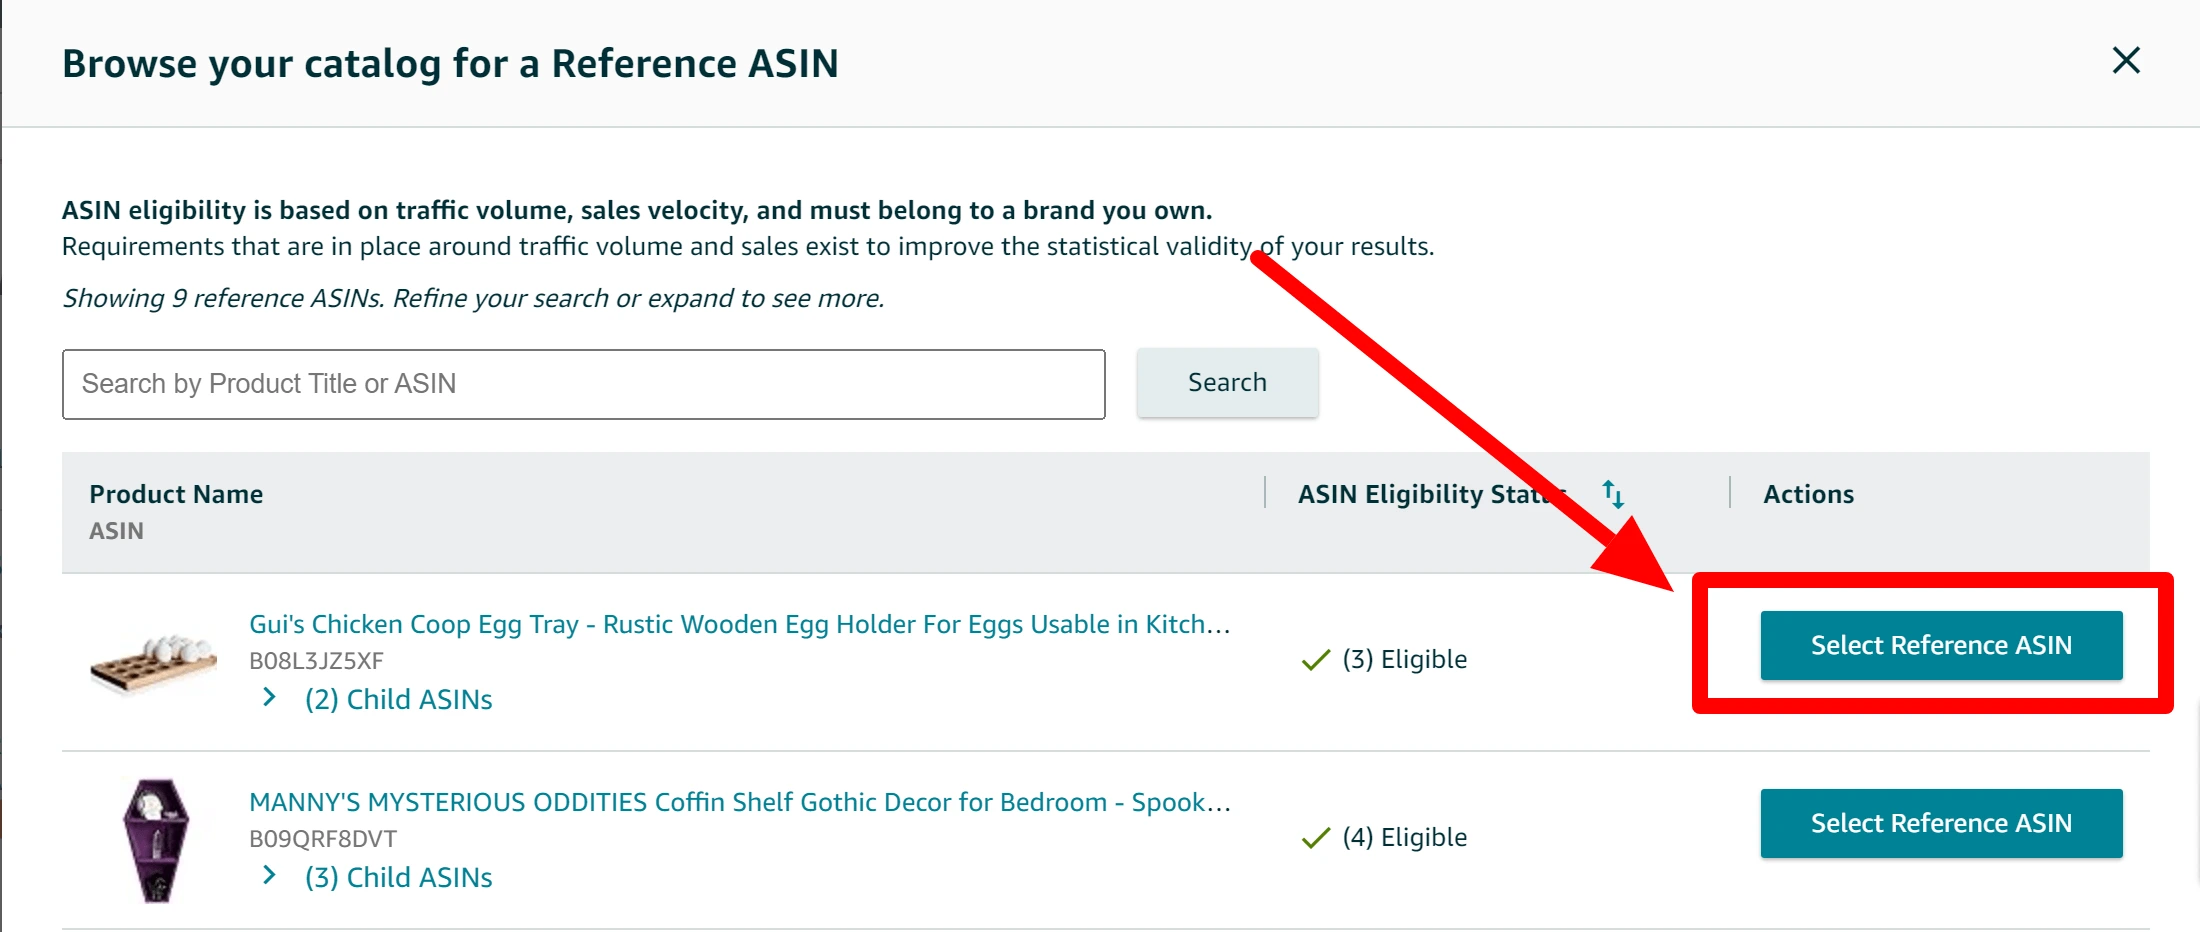
Task: Click the Product Name column header
Action: [x=176, y=494]
